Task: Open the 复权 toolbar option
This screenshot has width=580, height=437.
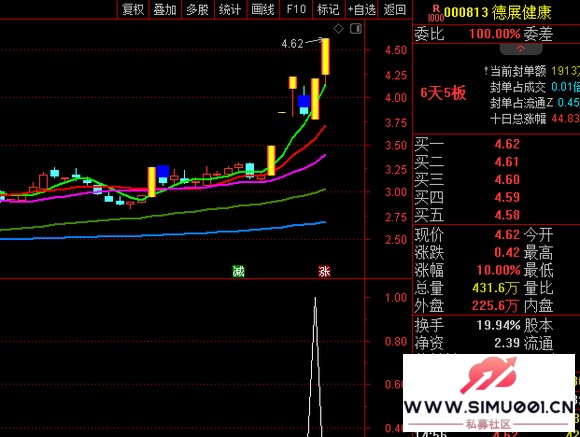Action: click(133, 9)
